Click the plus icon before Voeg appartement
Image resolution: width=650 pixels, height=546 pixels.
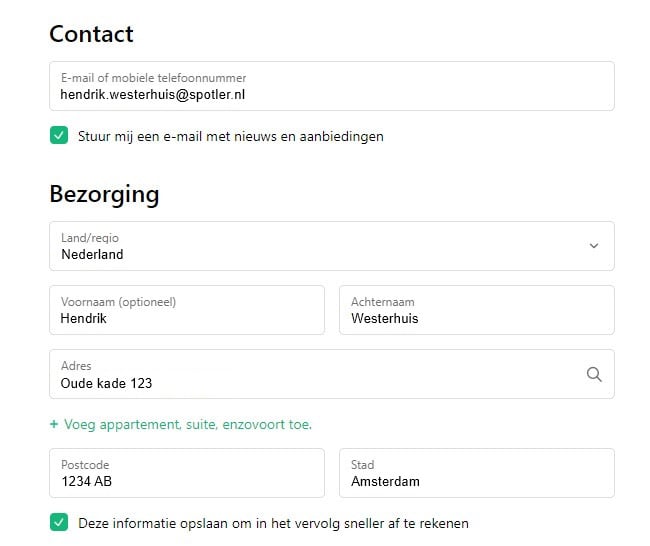click(x=54, y=425)
